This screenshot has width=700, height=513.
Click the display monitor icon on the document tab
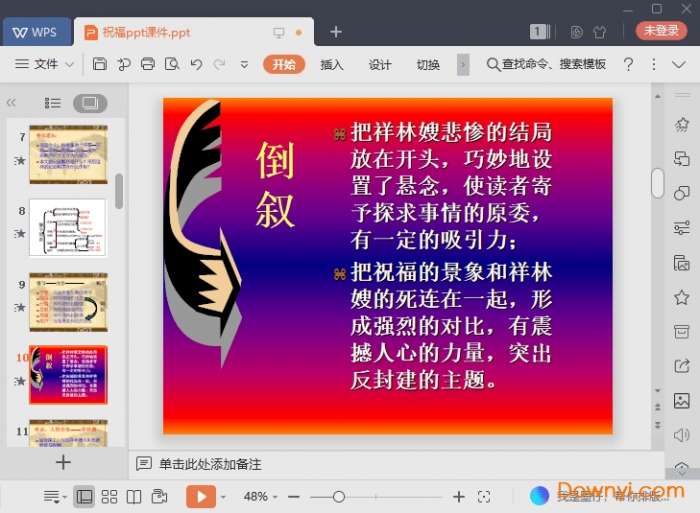click(279, 32)
